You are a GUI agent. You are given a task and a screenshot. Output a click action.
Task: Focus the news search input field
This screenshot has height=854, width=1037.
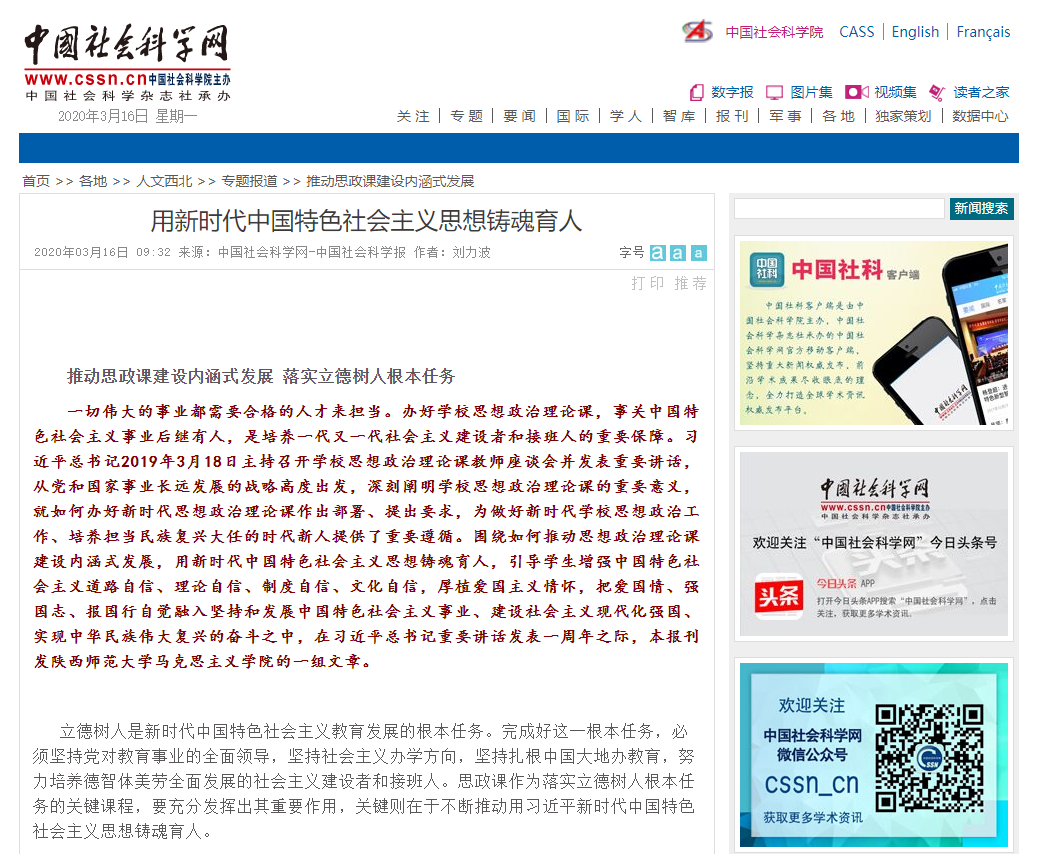[x=839, y=208]
